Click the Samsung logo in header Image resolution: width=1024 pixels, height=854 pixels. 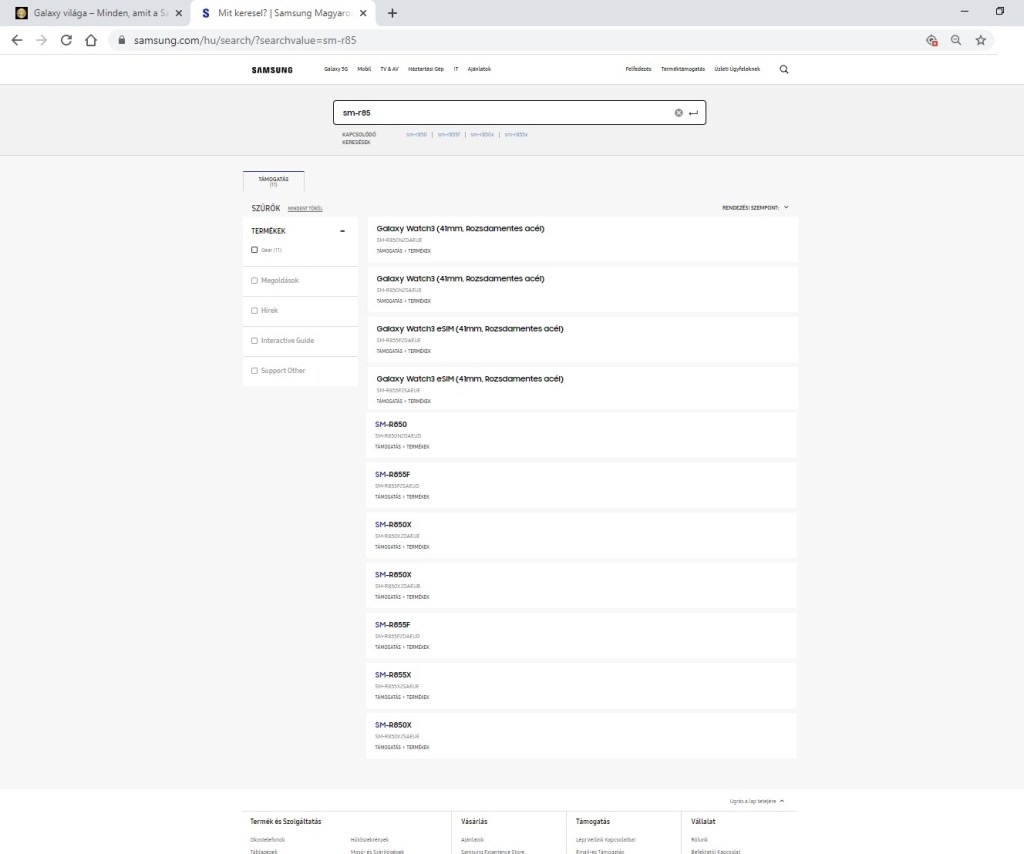(x=272, y=69)
